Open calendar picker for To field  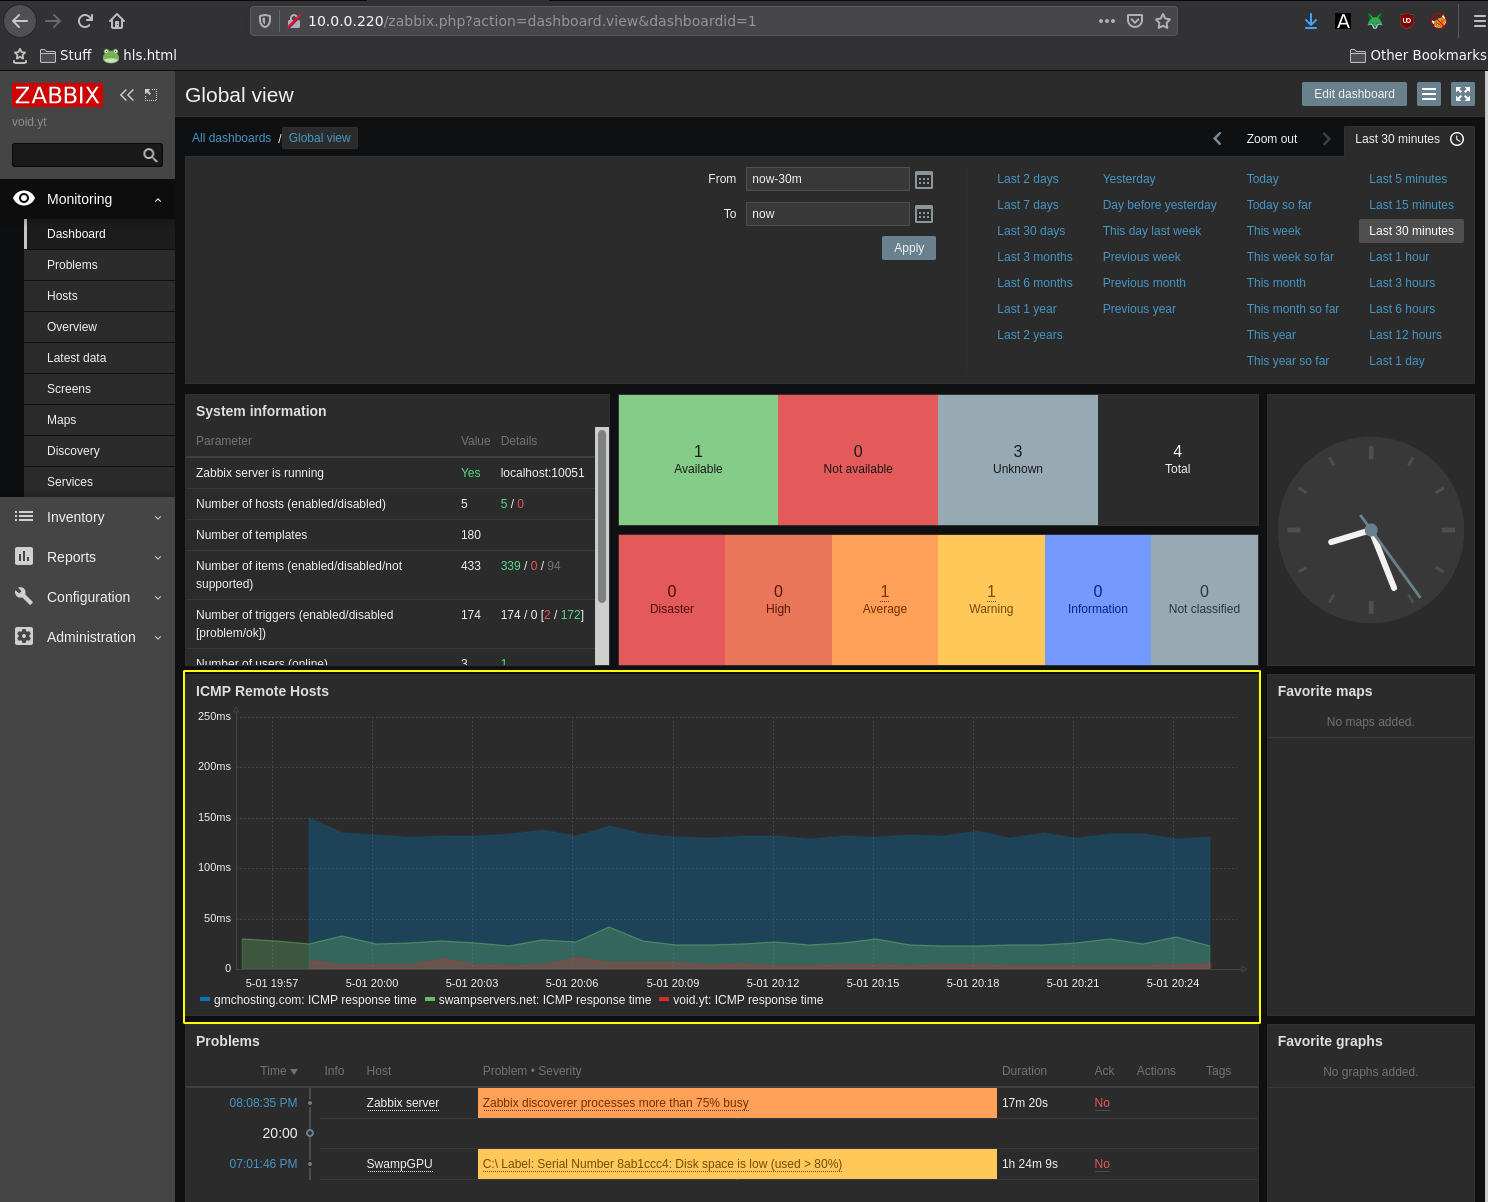(924, 214)
